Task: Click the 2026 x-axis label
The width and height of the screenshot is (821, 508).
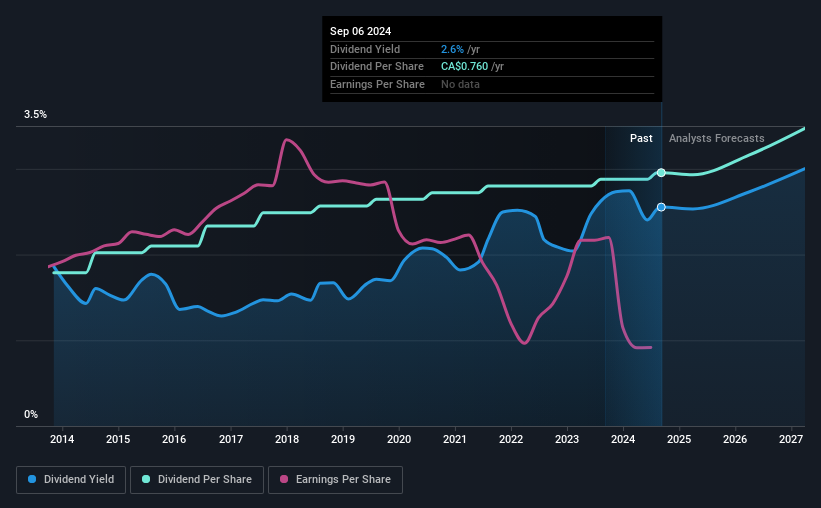Action: click(x=735, y=439)
